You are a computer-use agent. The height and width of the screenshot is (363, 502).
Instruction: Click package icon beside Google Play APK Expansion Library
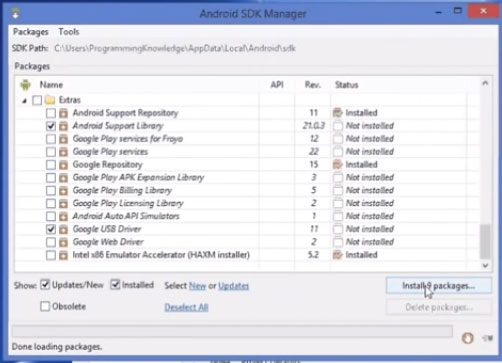coord(63,178)
